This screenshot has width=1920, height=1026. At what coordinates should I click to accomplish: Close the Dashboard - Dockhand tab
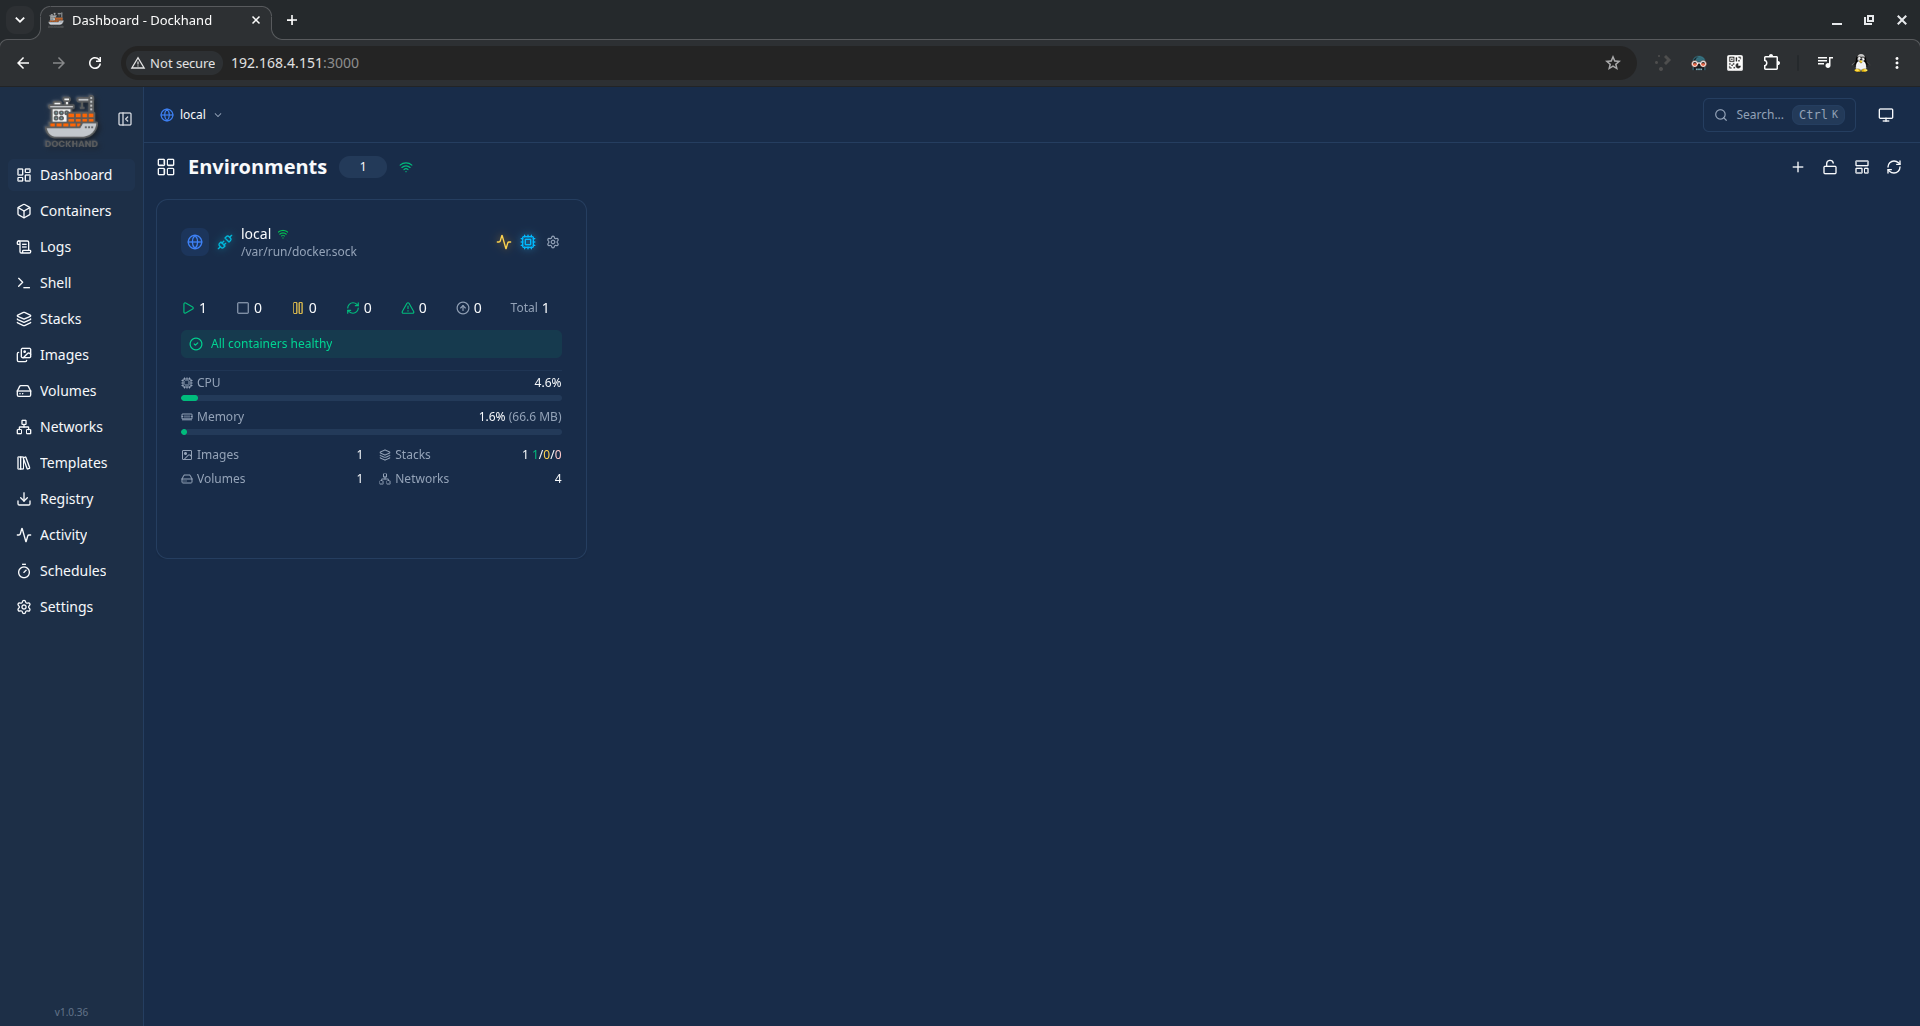point(256,20)
